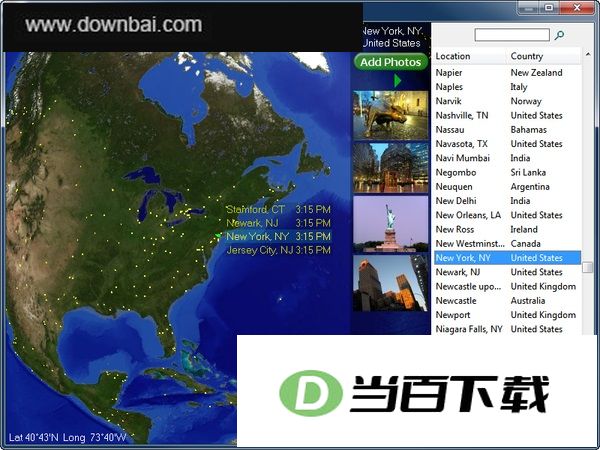Sort the list by the Country column header
Image resolution: width=600 pixels, height=450 pixels.
543,56
